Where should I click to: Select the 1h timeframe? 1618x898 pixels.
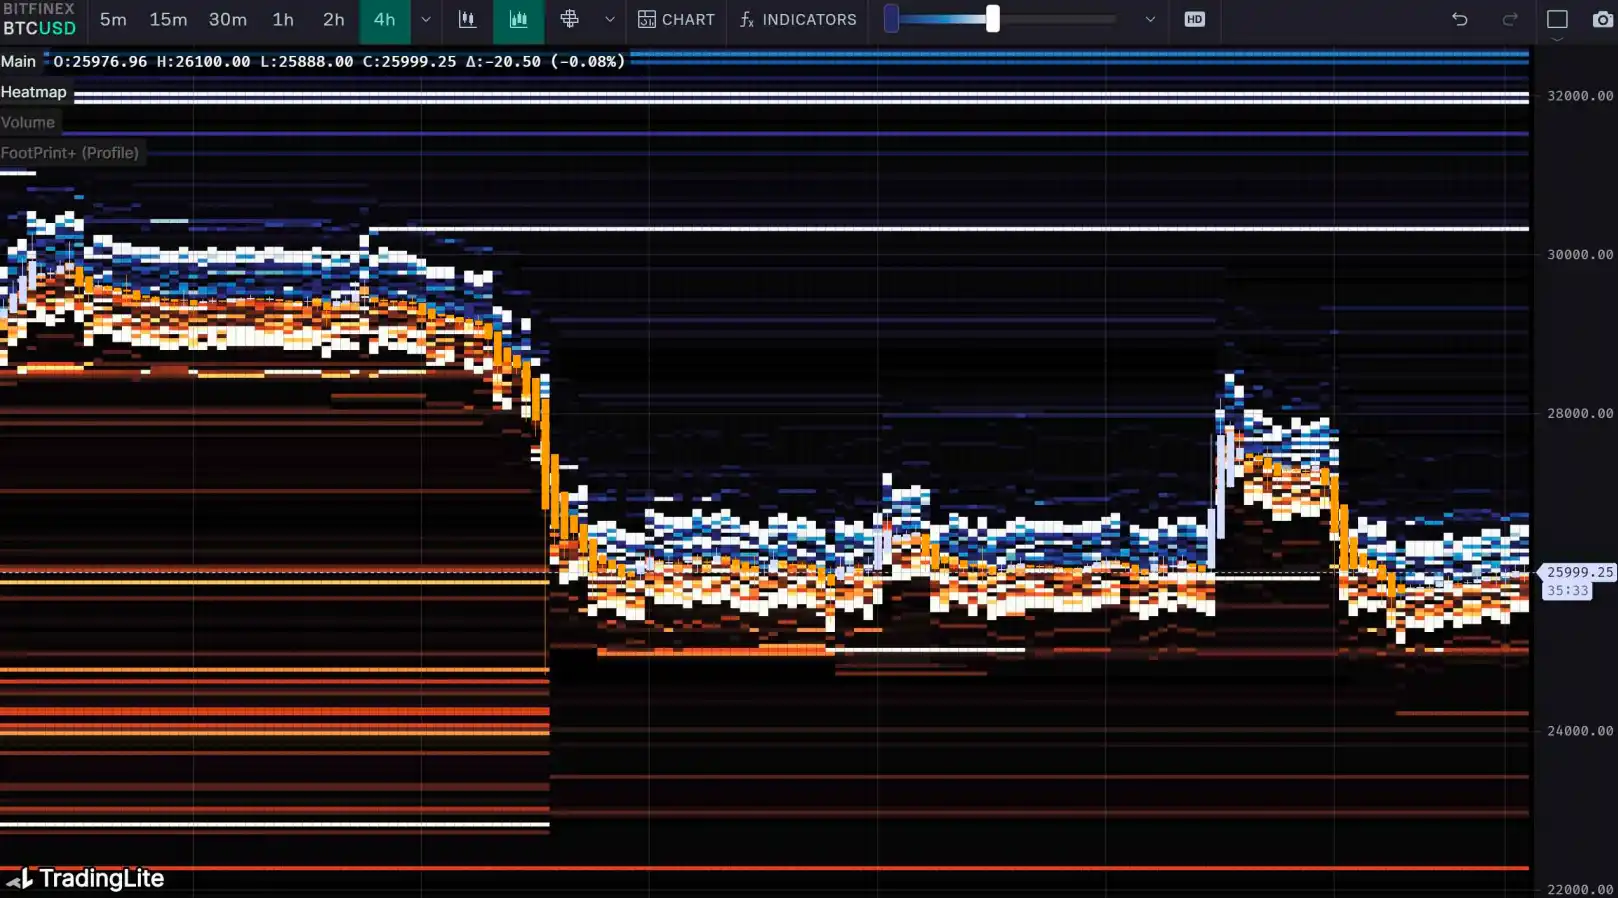pyautogui.click(x=283, y=20)
